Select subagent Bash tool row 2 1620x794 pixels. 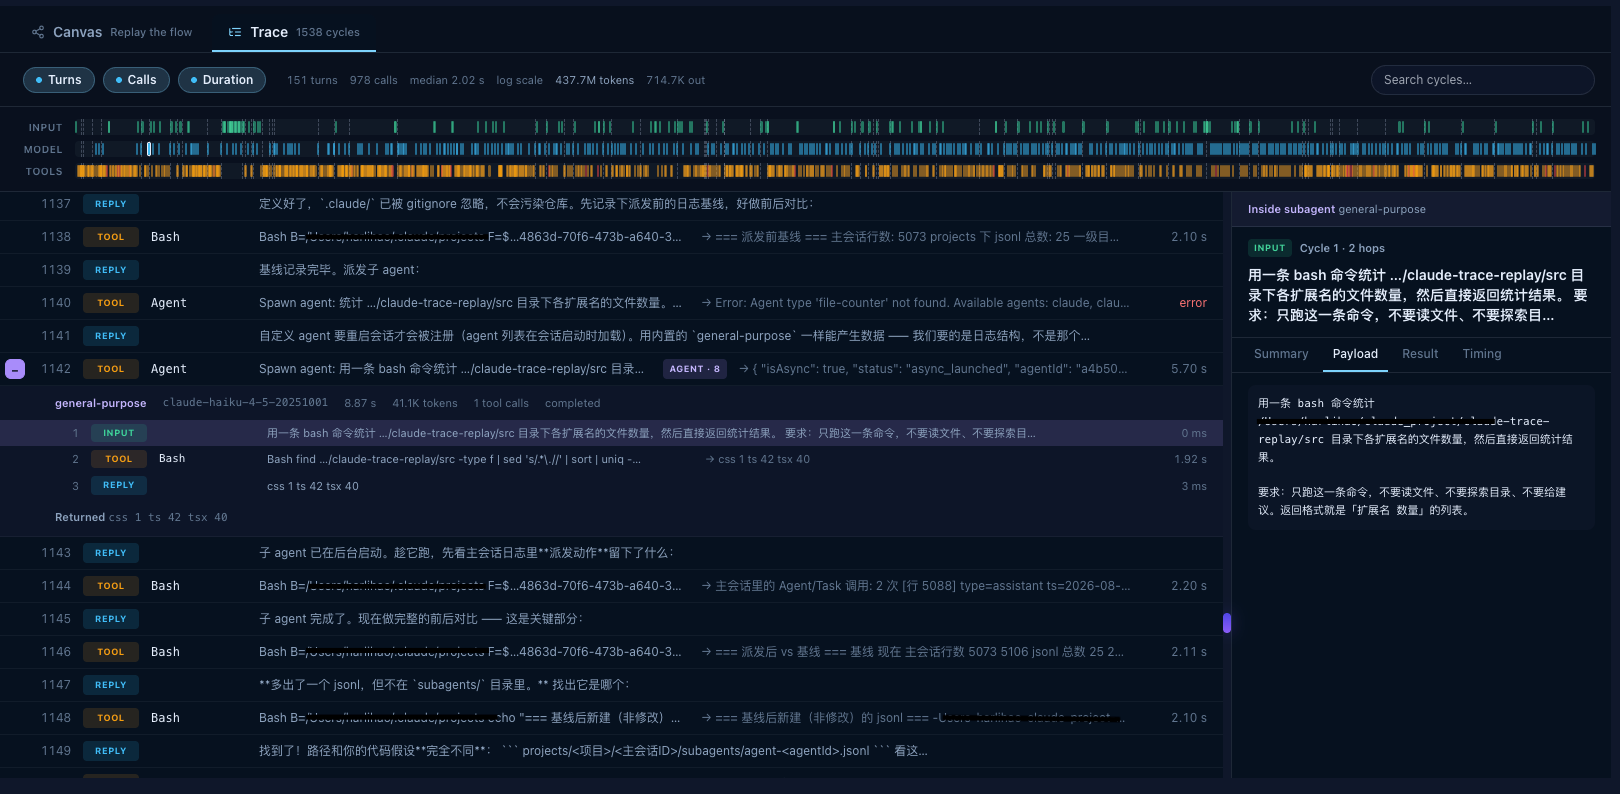pyautogui.click(x=611, y=459)
